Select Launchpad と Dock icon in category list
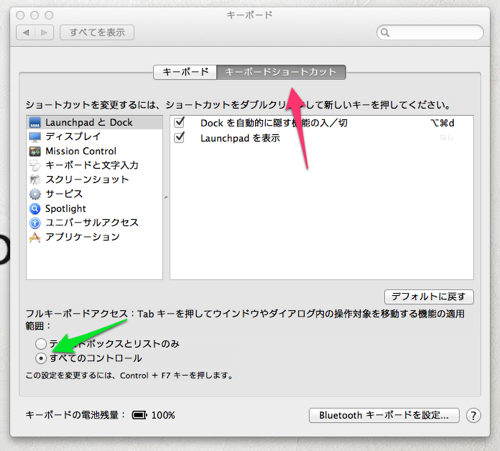This screenshot has width=500, height=451. (35, 123)
